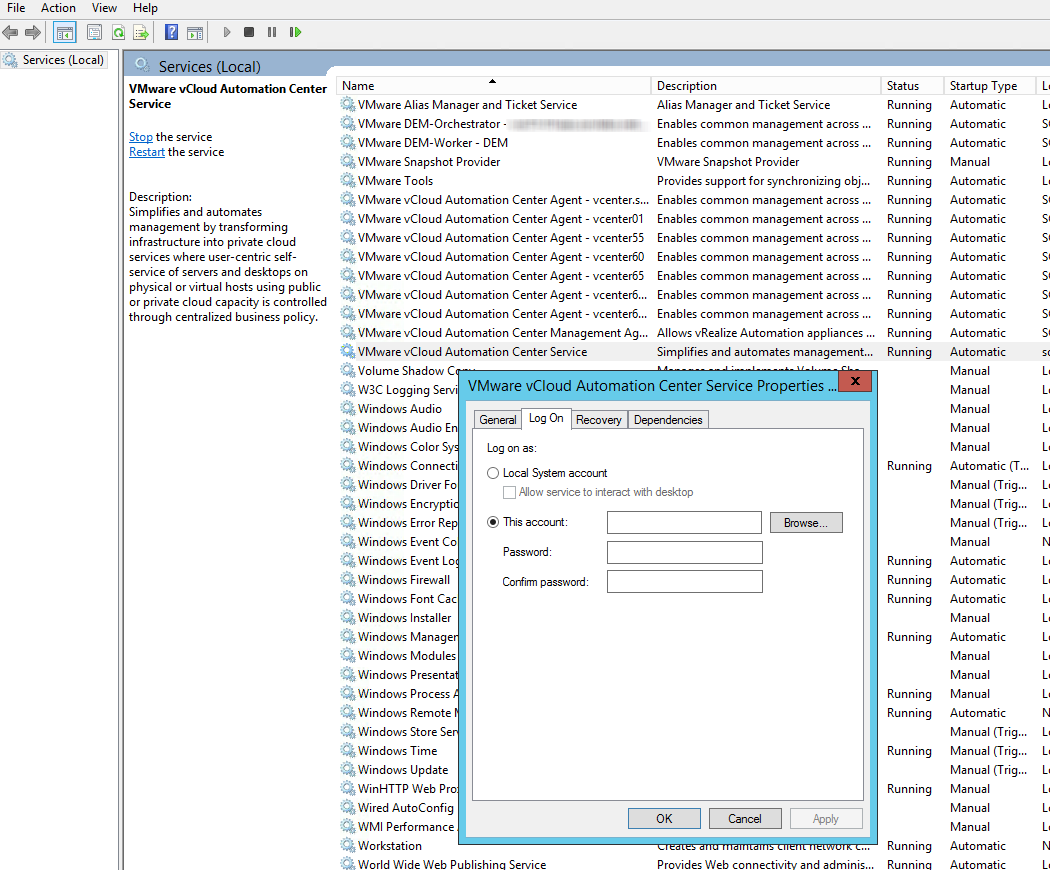This screenshot has height=870, width=1050.
Task: Switch to the General tab
Action: point(498,420)
